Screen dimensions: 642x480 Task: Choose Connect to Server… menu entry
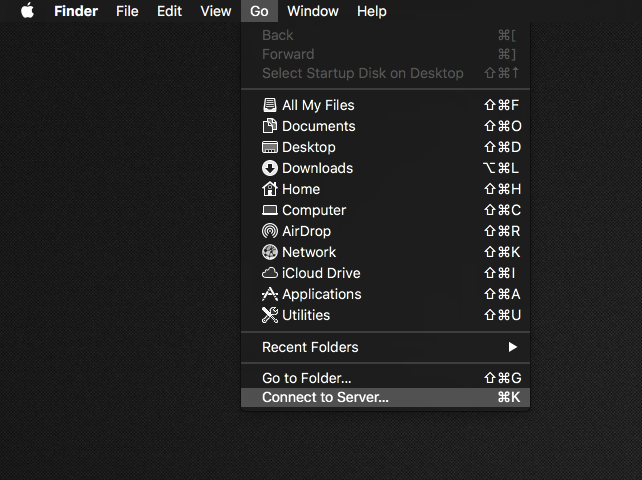[x=385, y=397]
